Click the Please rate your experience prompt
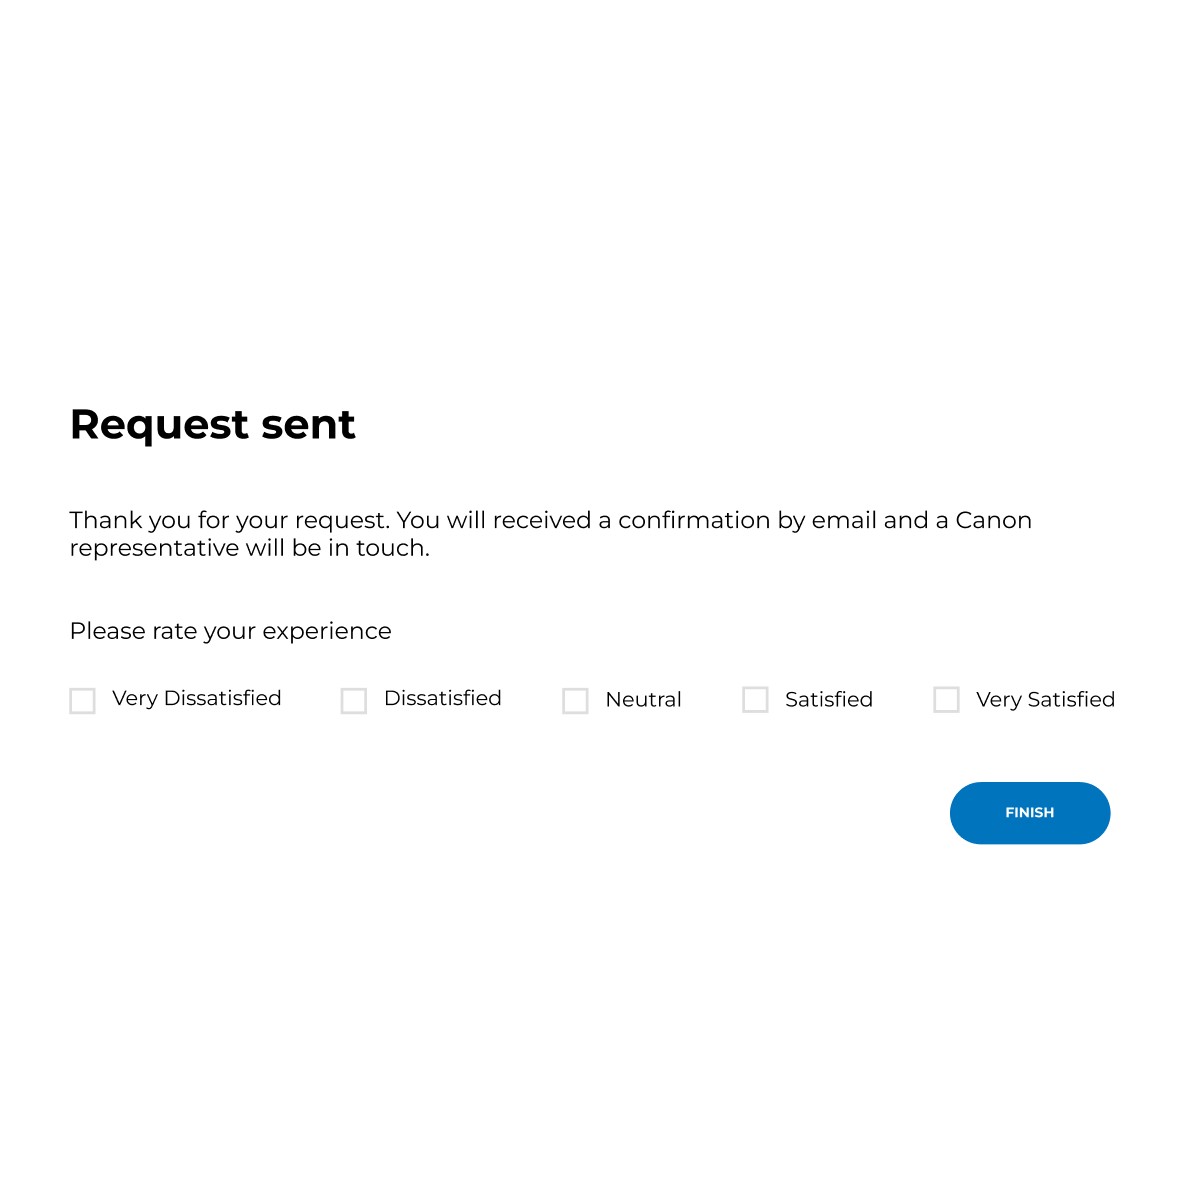 click(x=230, y=632)
